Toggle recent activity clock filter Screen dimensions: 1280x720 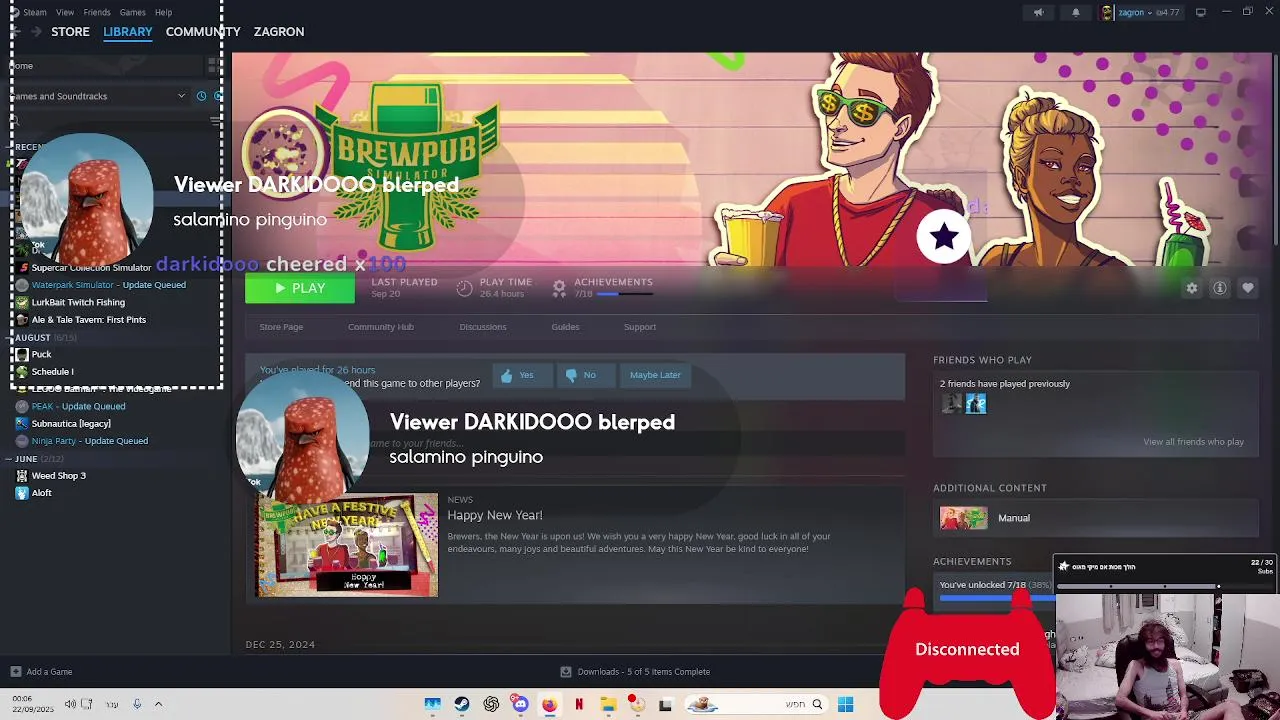(x=201, y=96)
